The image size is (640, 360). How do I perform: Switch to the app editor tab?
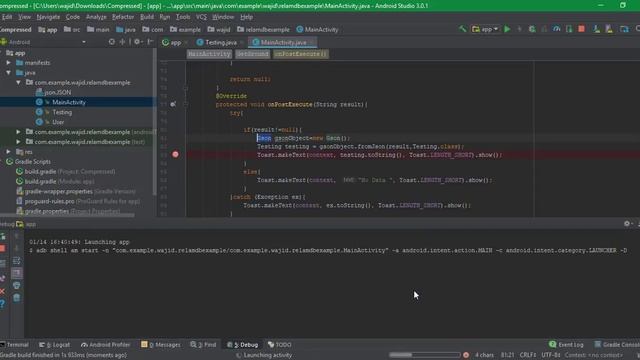point(175,42)
